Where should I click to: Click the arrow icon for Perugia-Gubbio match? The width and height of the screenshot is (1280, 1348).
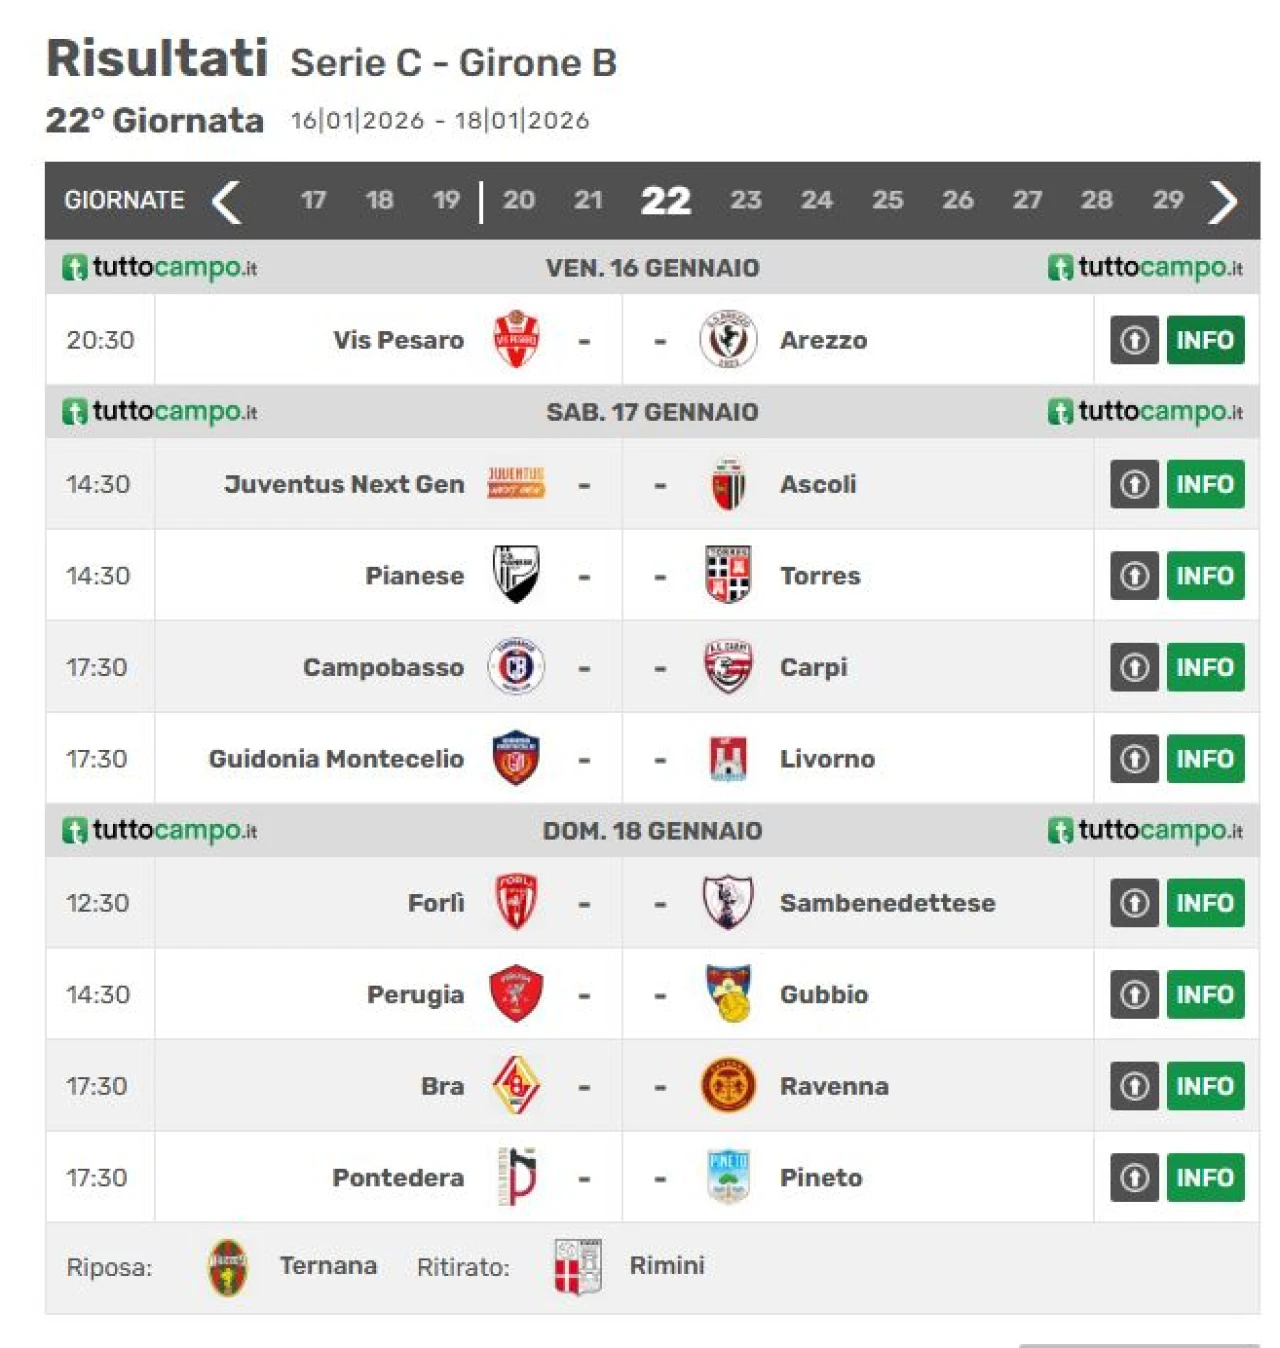[x=1134, y=995]
